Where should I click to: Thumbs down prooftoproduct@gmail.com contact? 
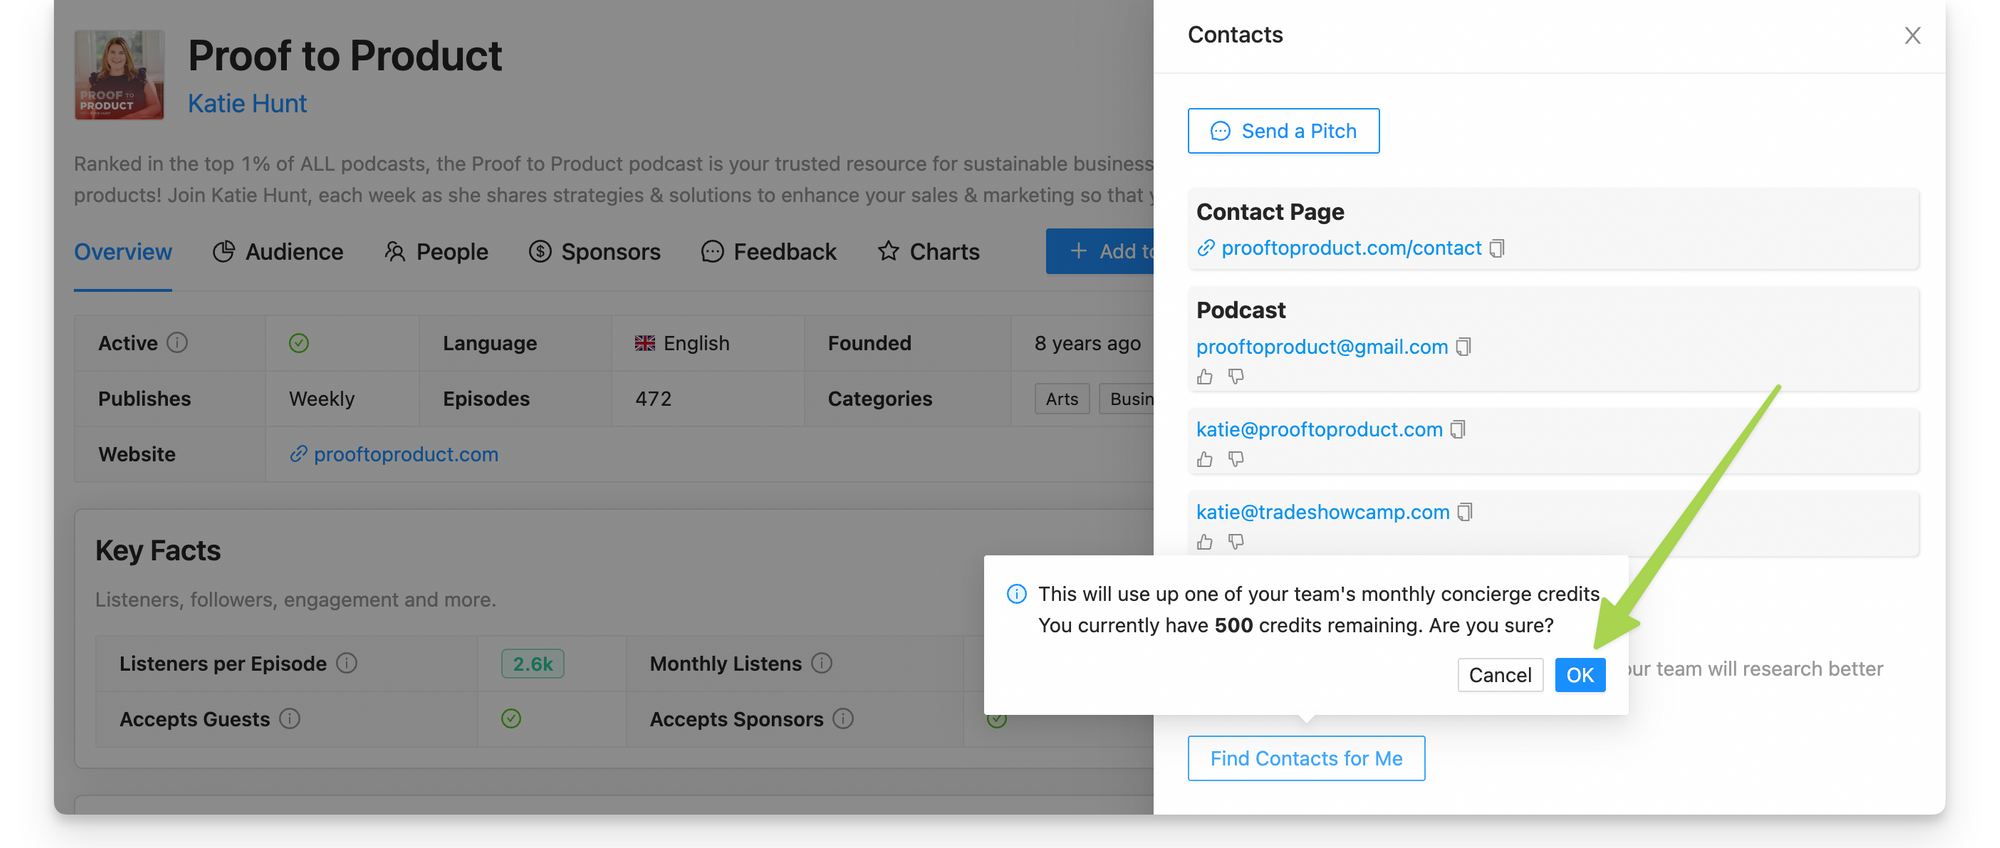(x=1236, y=377)
